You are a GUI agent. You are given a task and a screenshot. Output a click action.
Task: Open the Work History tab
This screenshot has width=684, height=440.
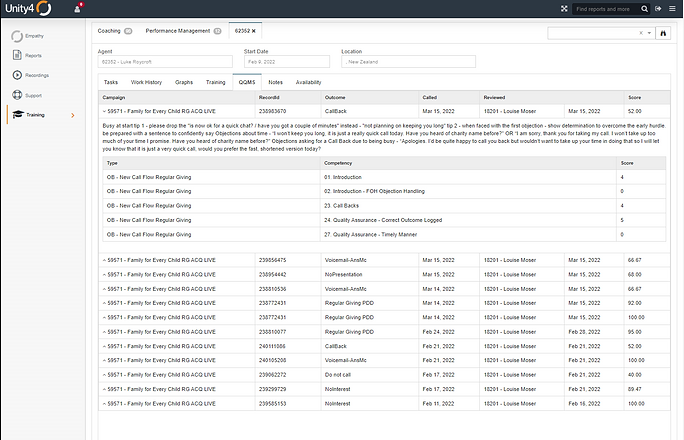coord(146,82)
